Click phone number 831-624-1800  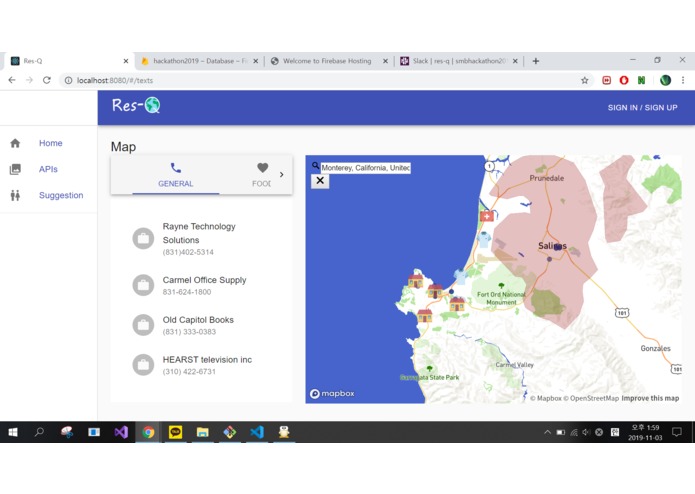[x=187, y=292]
